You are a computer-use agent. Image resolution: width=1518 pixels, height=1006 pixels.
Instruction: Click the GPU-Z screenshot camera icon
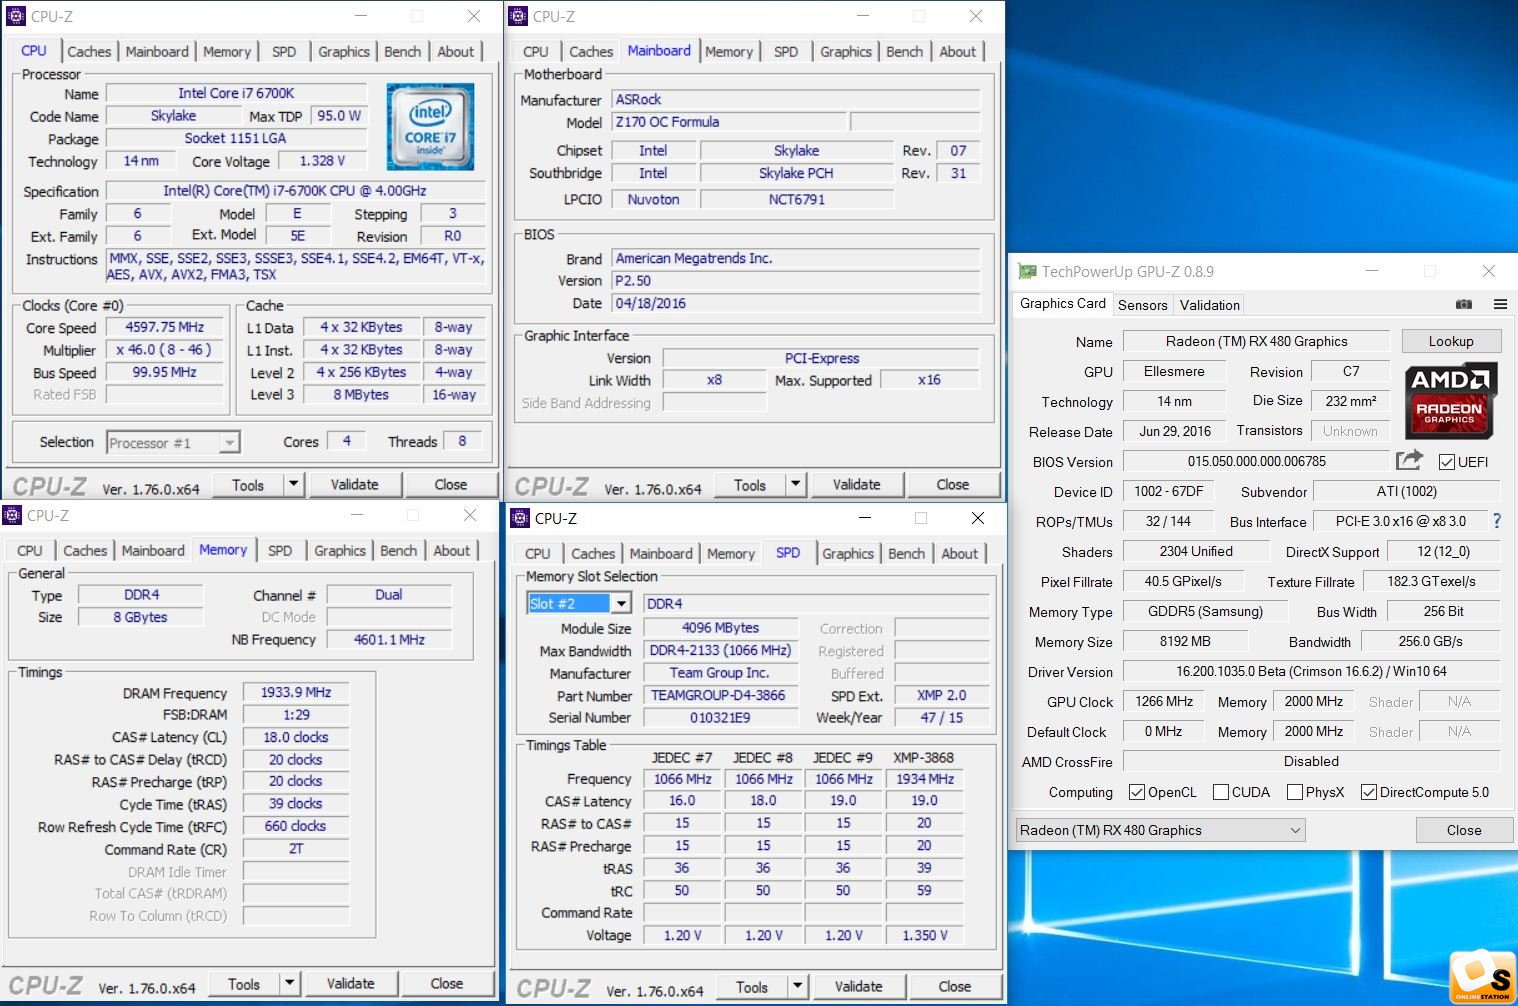[x=1464, y=304]
